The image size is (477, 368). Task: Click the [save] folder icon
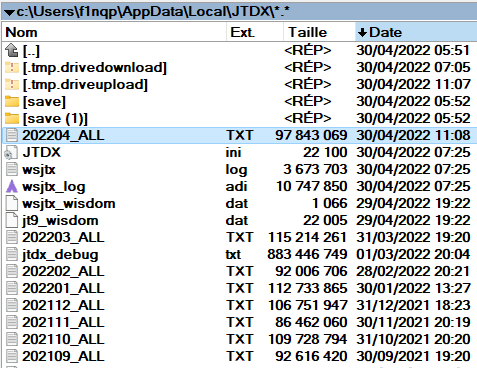click(x=12, y=101)
